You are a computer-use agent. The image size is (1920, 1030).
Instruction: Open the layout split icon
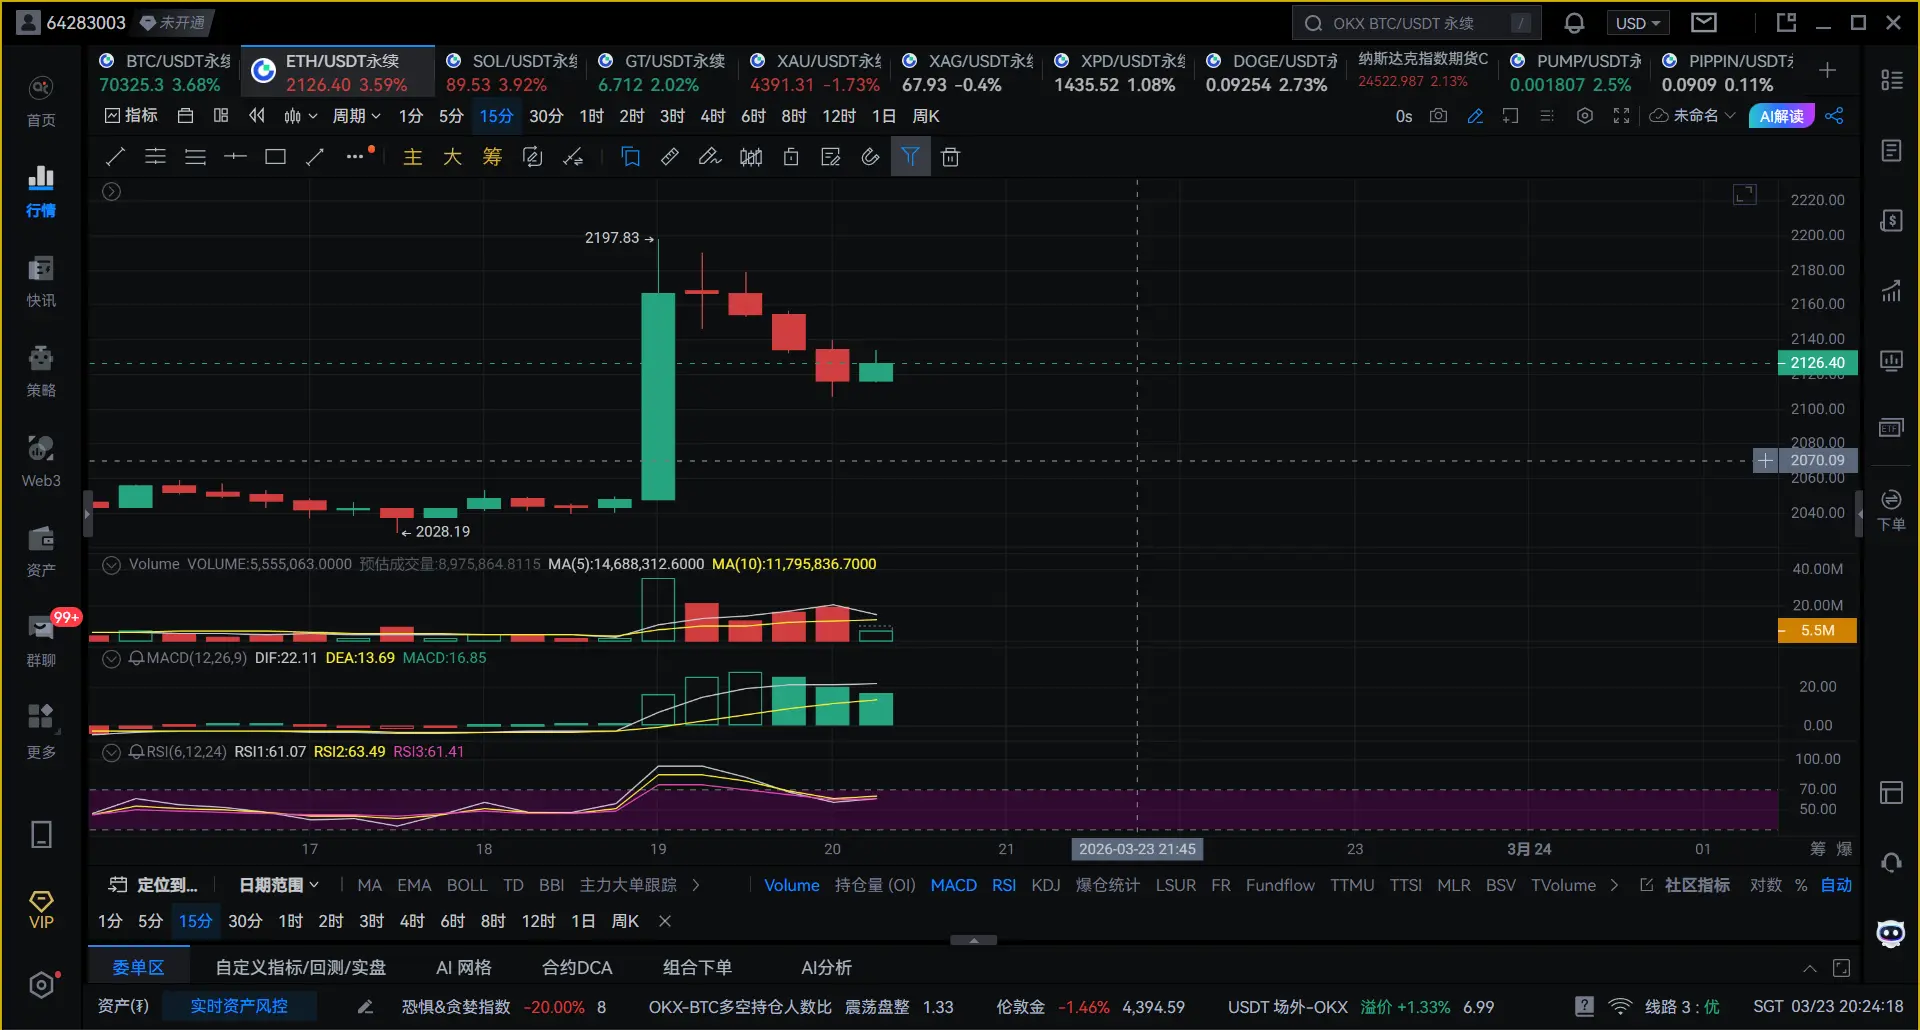[x=221, y=116]
